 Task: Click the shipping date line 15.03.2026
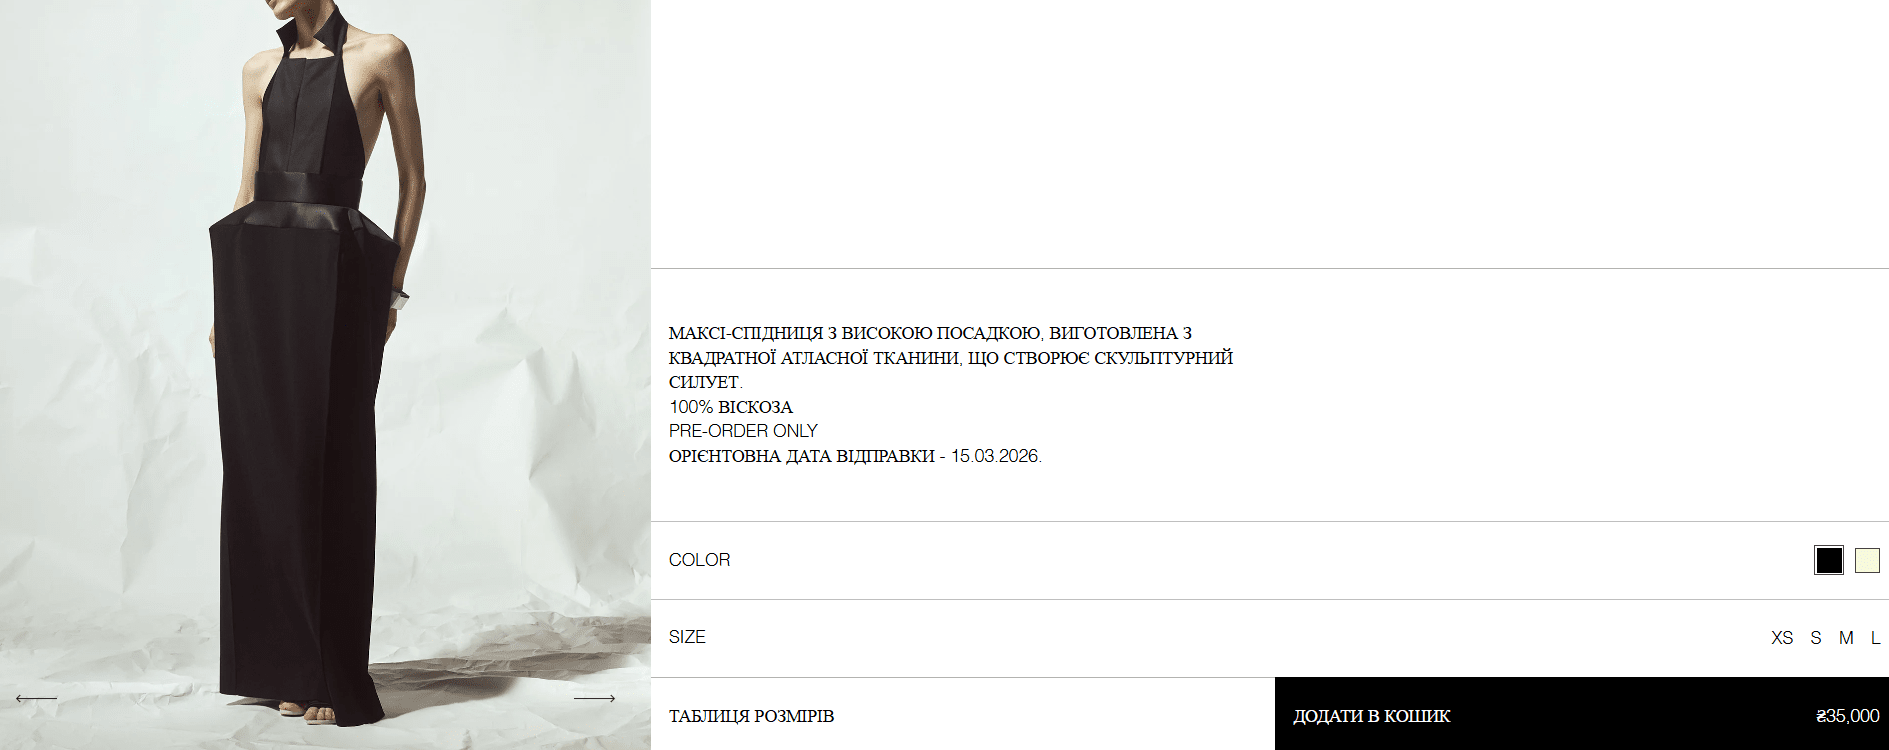tap(855, 456)
